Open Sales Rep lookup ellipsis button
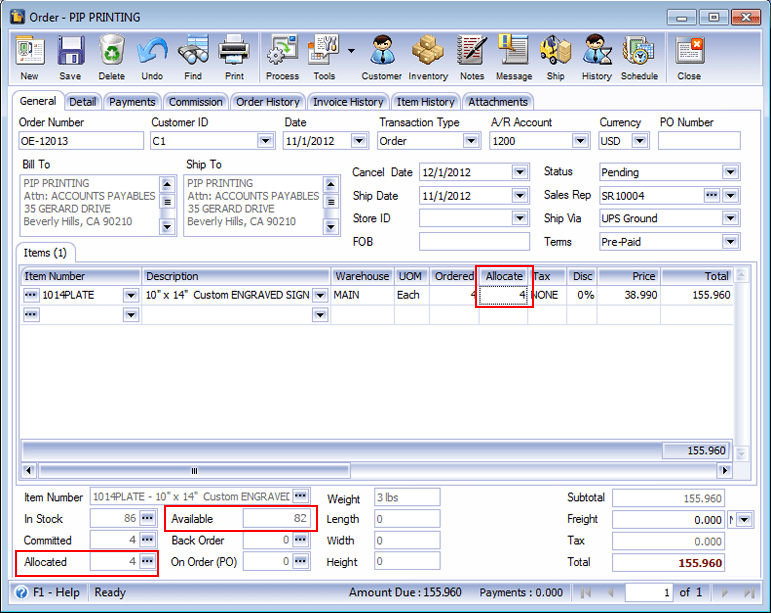Image resolution: width=771 pixels, height=613 pixels. point(712,195)
